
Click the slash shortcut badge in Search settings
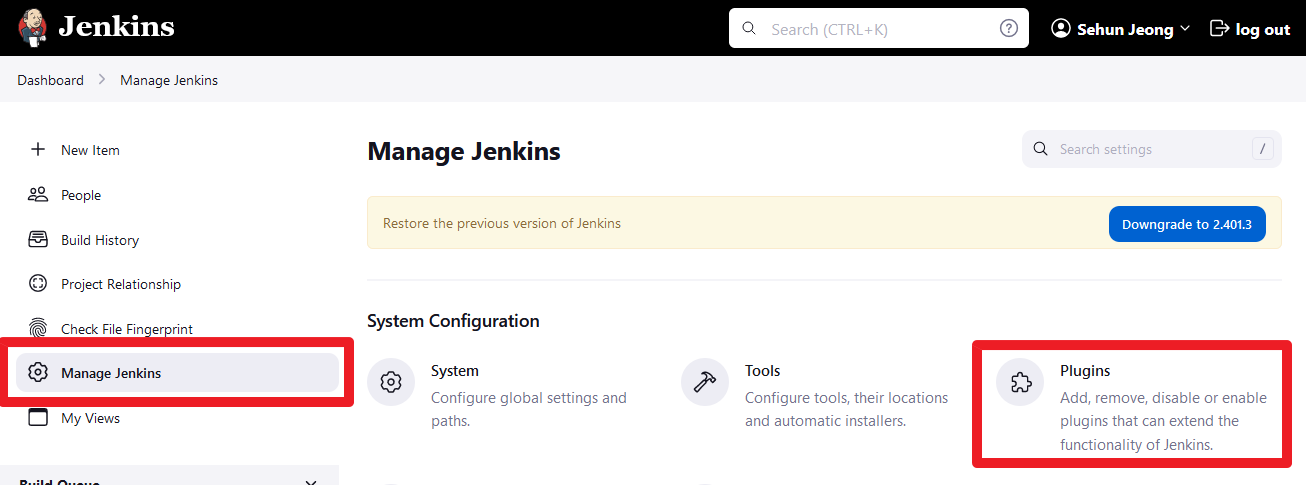(x=1263, y=149)
